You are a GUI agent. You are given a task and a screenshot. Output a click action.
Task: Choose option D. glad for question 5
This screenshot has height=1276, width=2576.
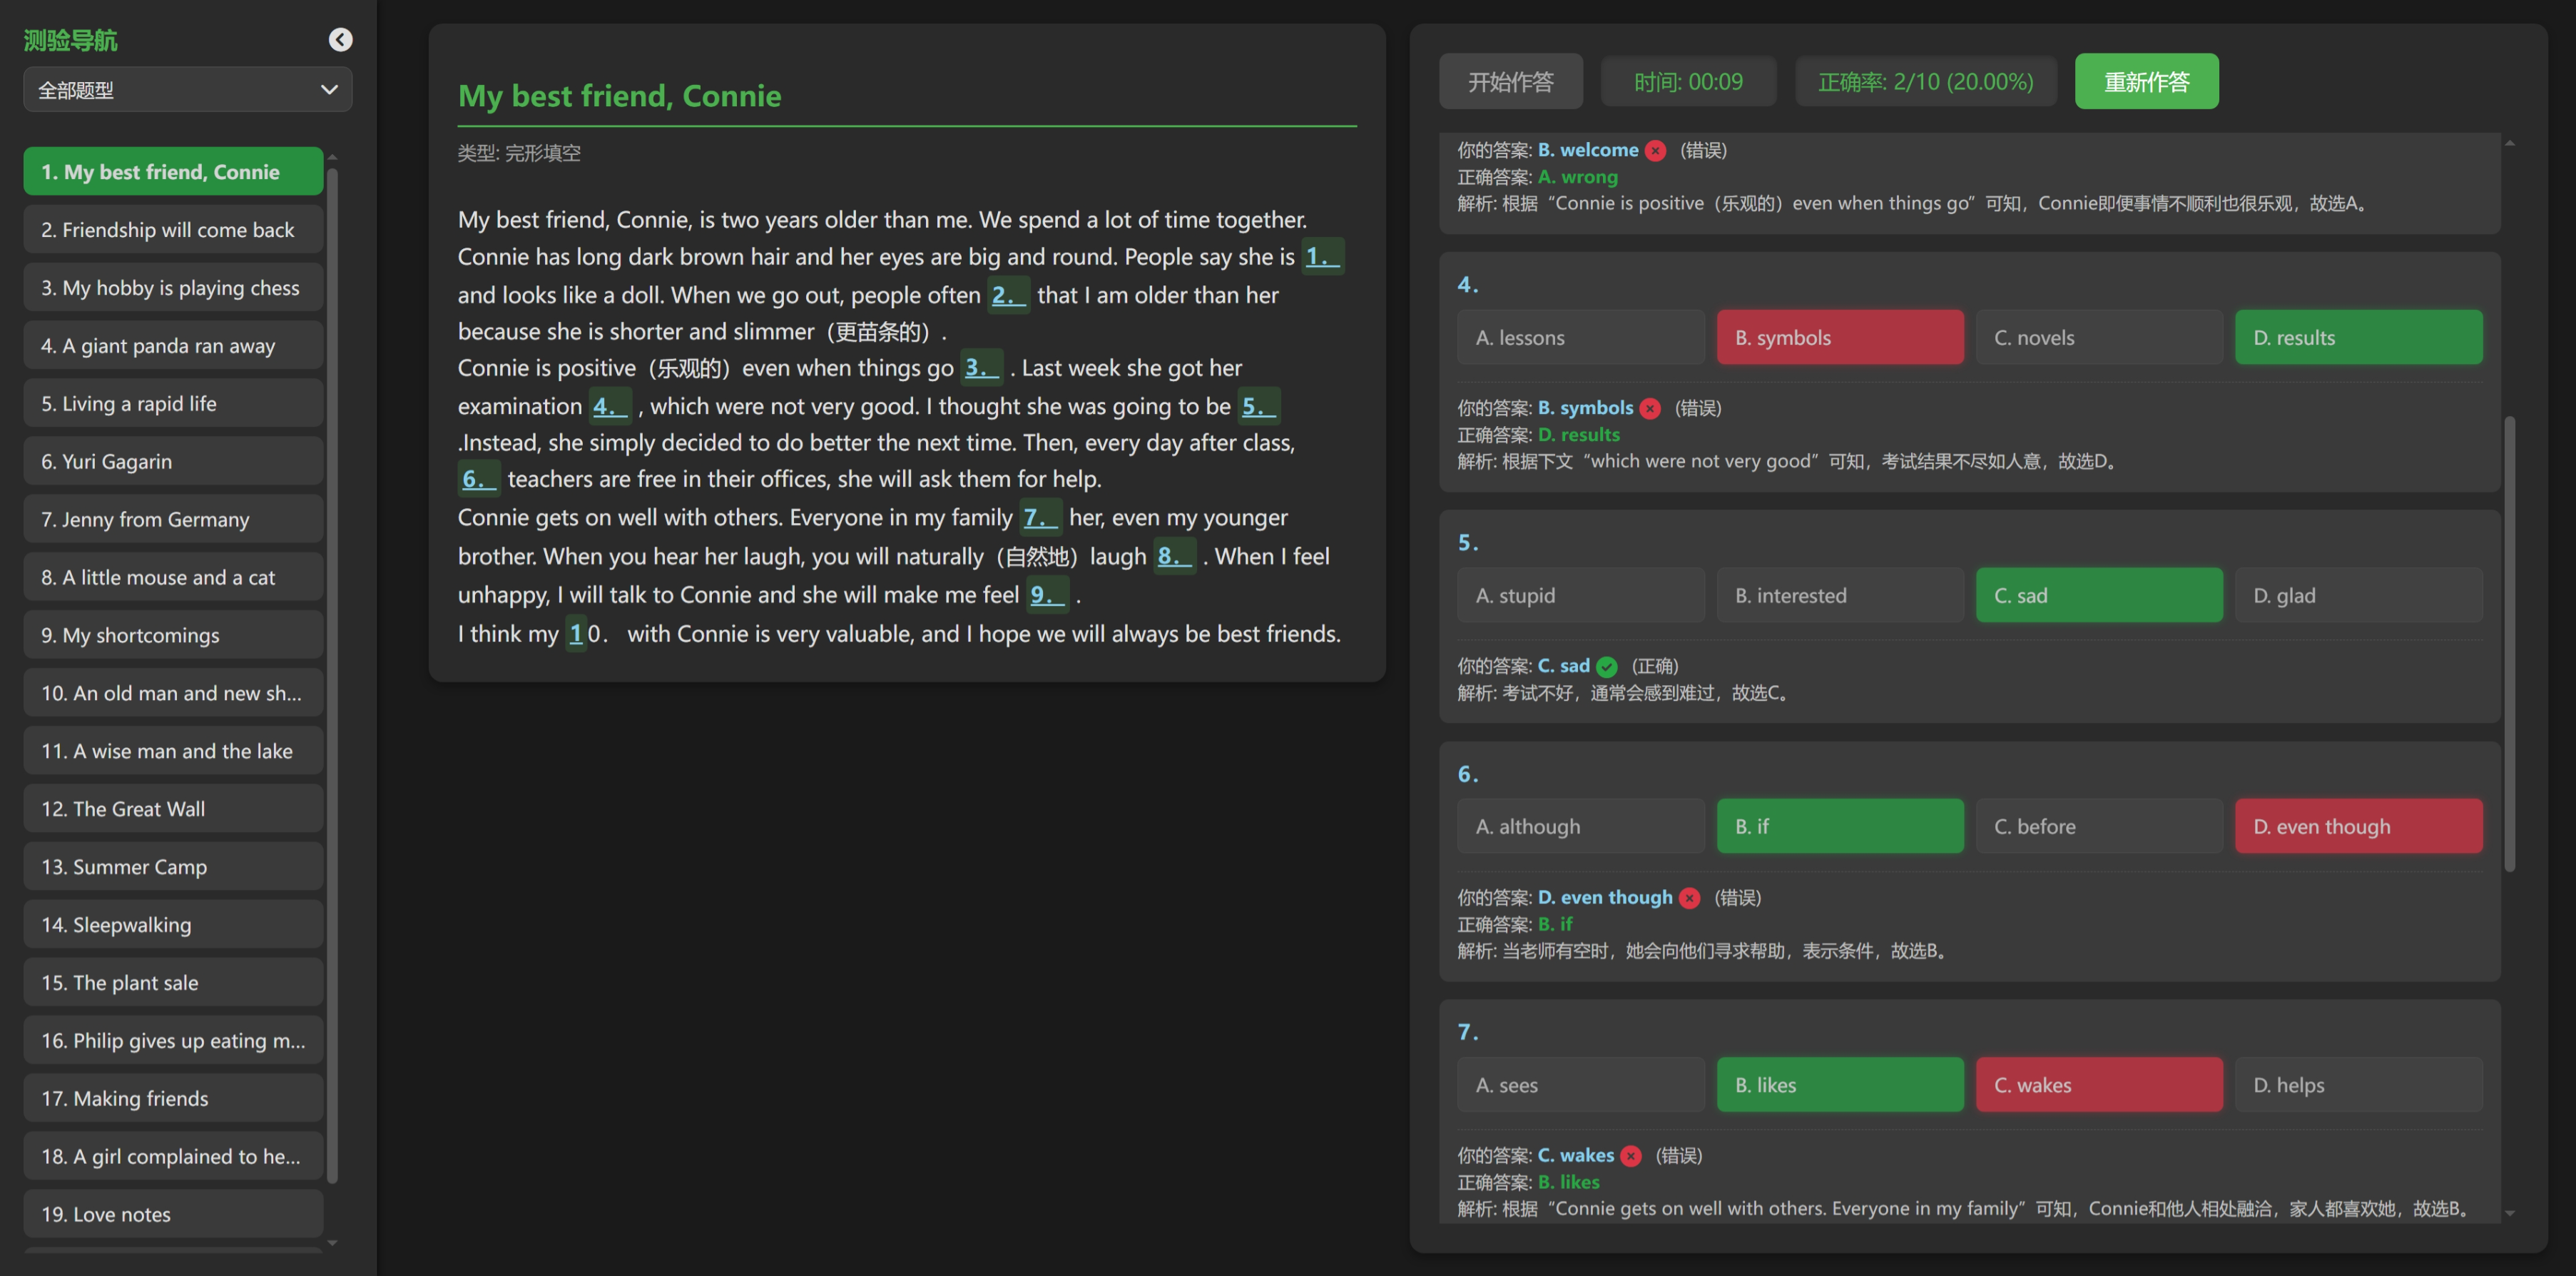click(x=2358, y=596)
